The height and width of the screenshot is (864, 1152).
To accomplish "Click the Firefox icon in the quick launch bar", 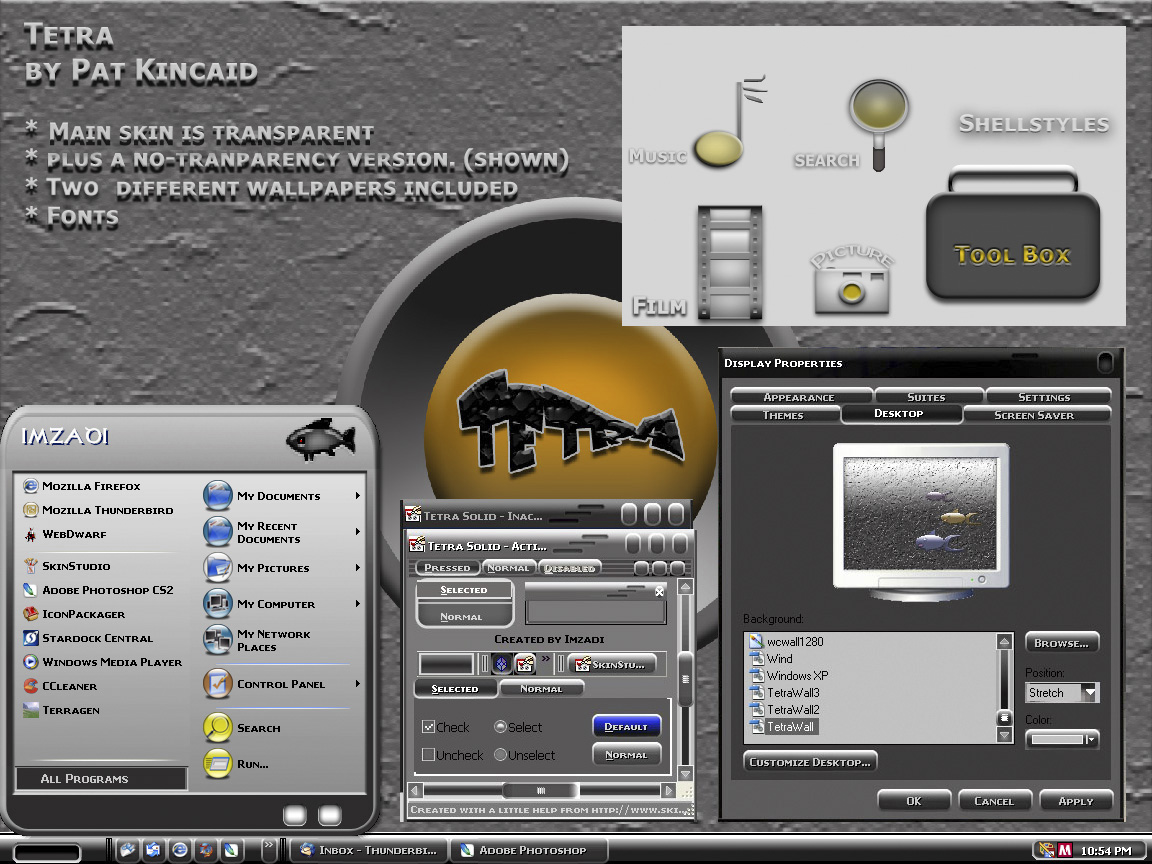I will [206, 850].
